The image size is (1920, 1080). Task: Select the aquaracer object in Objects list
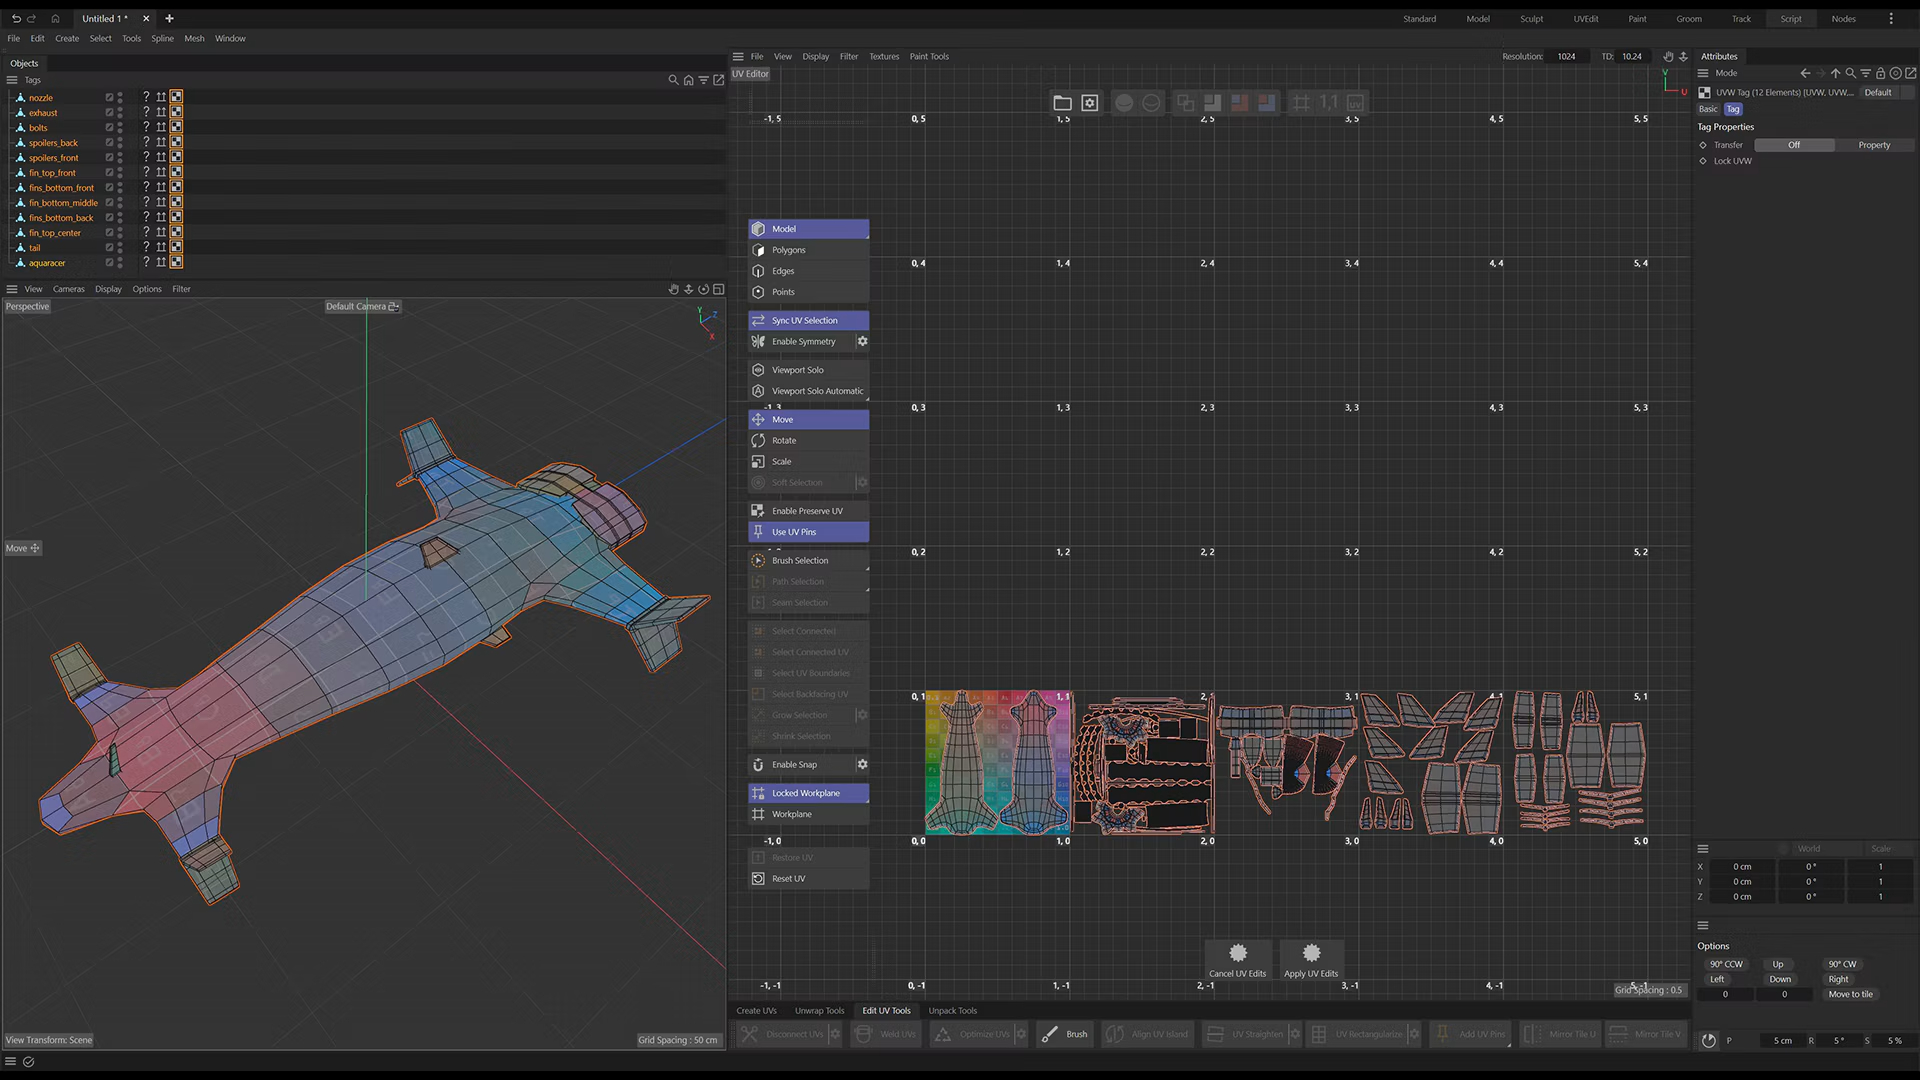[47, 263]
